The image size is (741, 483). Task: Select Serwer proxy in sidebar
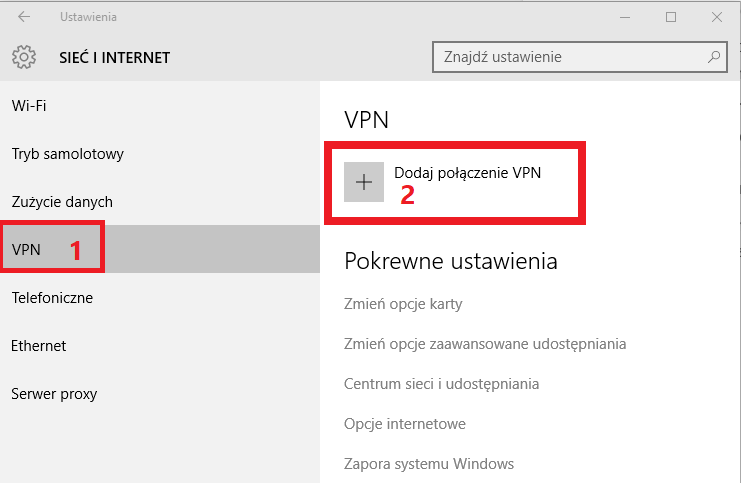(x=54, y=394)
